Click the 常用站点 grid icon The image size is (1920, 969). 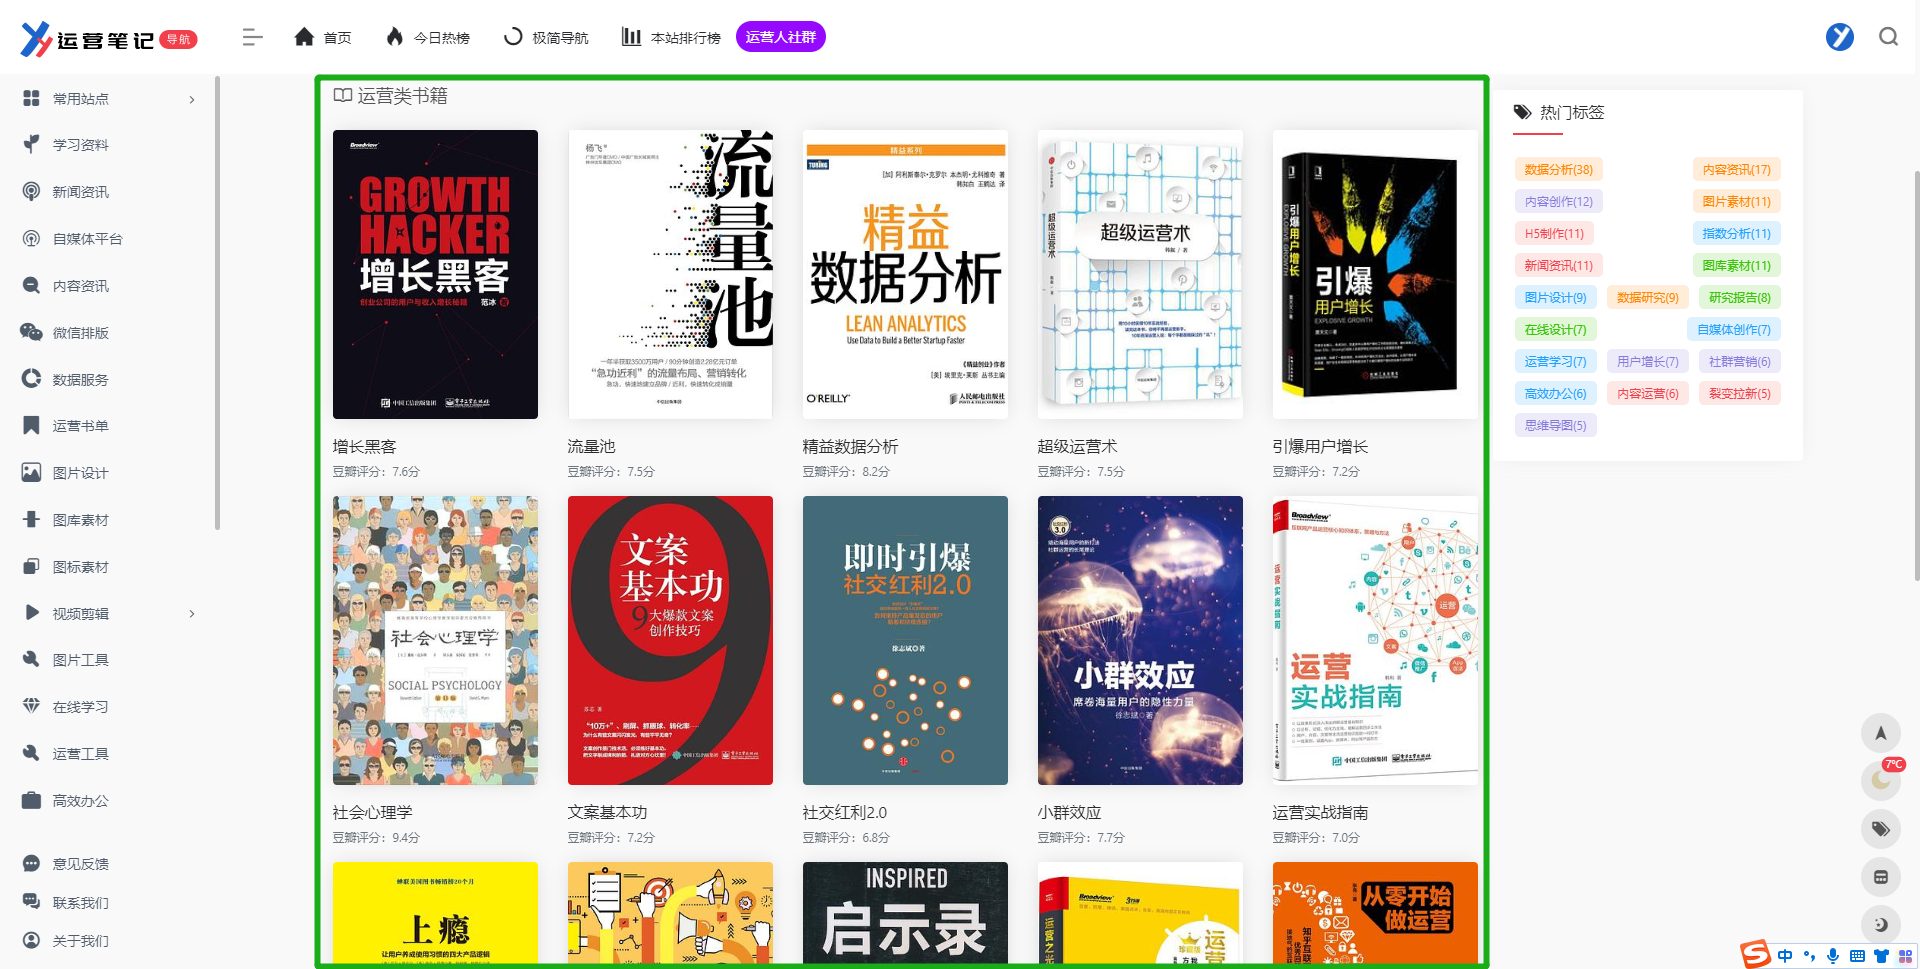point(31,98)
